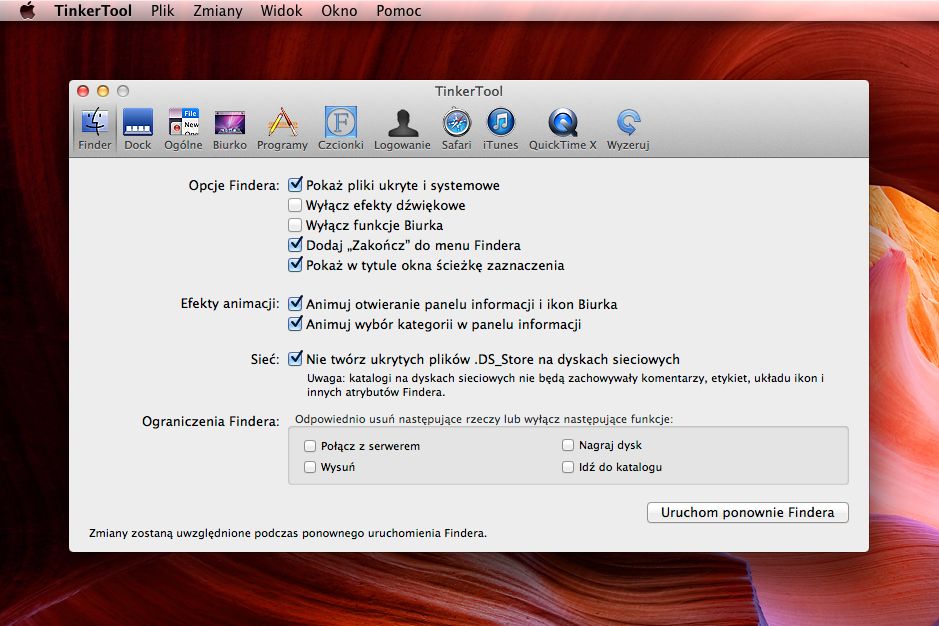Uncheck Pokaż pliki ukryte i systemowe
The width and height of the screenshot is (939, 626).
click(295, 185)
